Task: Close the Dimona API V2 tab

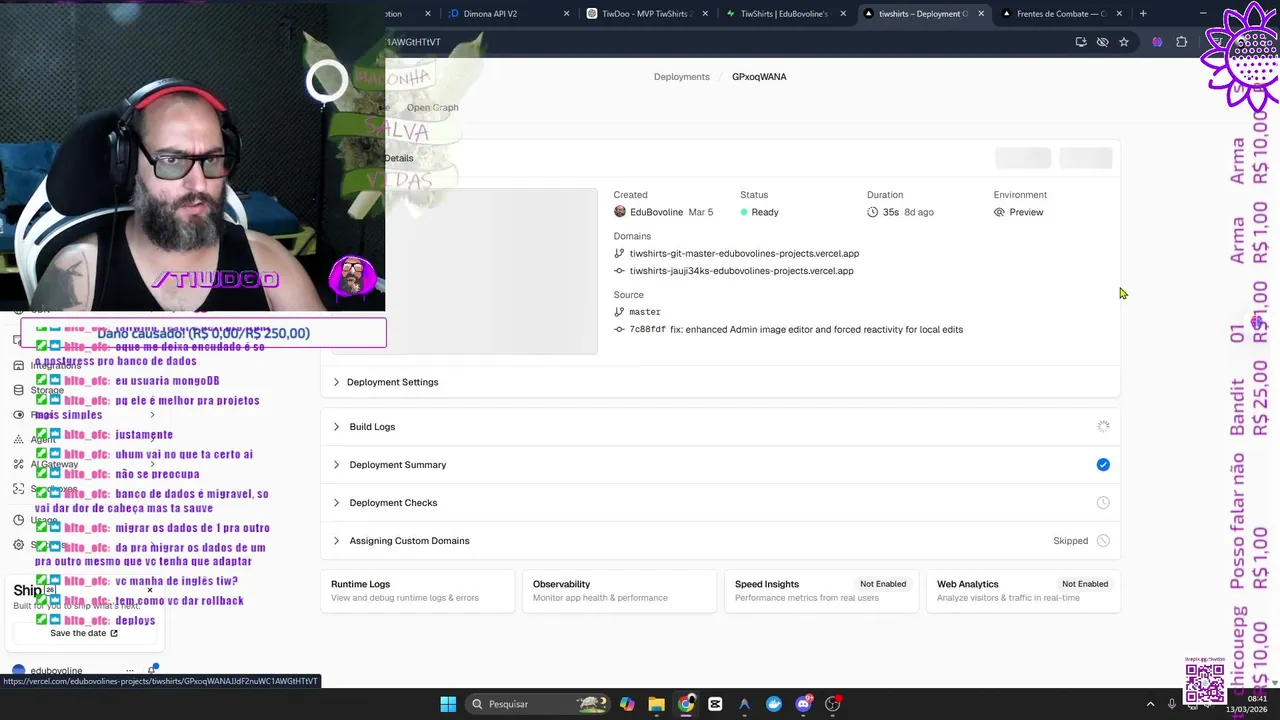Action: (566, 14)
